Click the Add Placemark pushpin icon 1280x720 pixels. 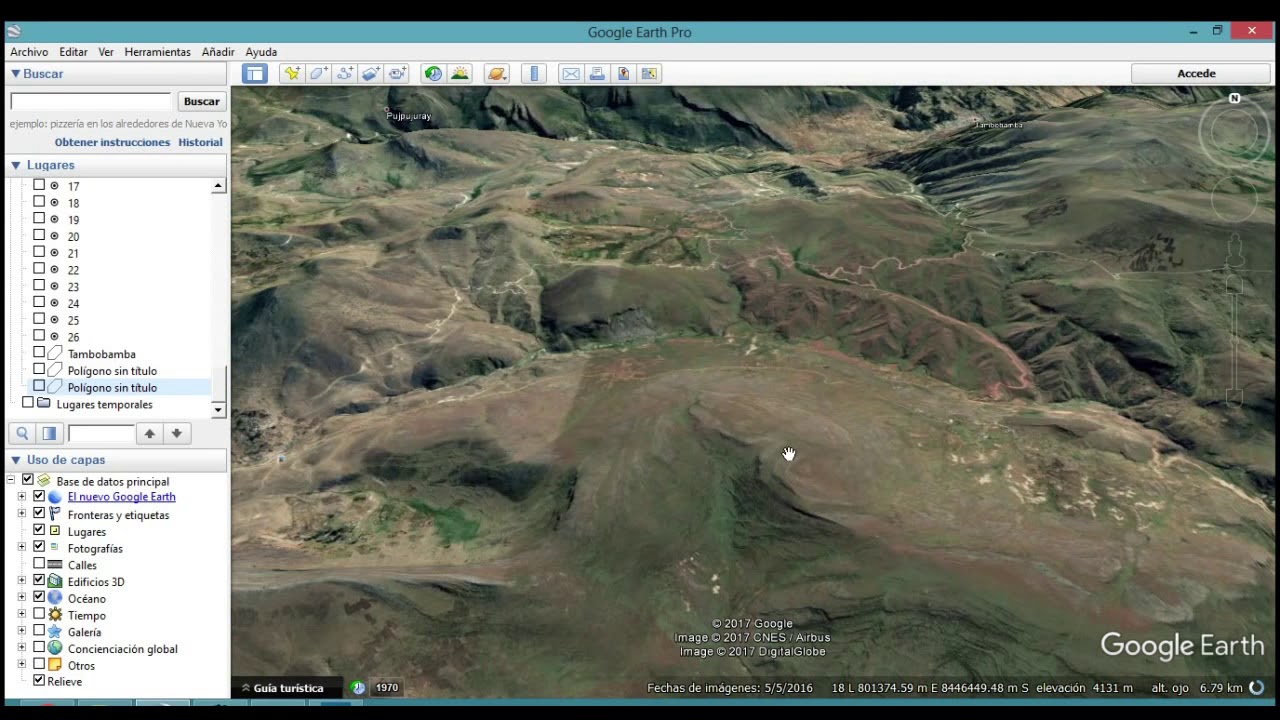(291, 73)
